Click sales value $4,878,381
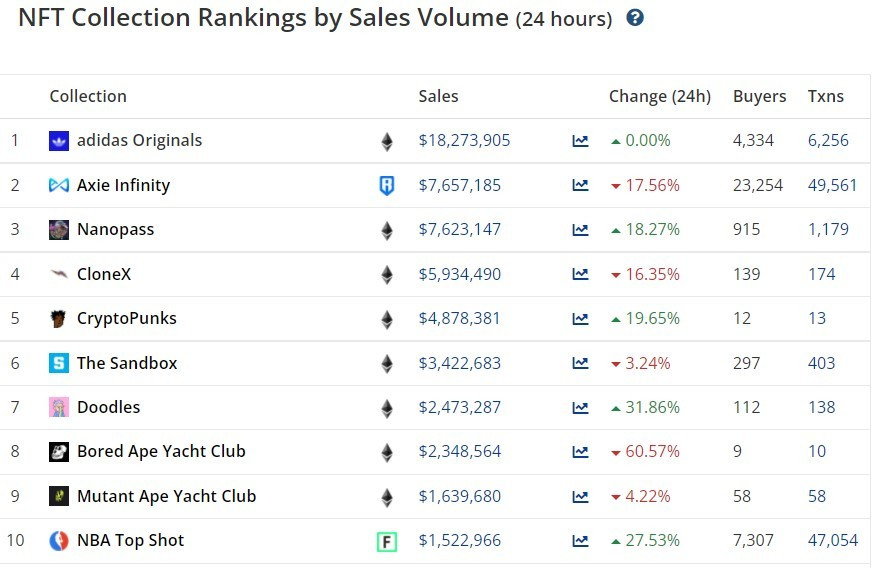 click(459, 319)
